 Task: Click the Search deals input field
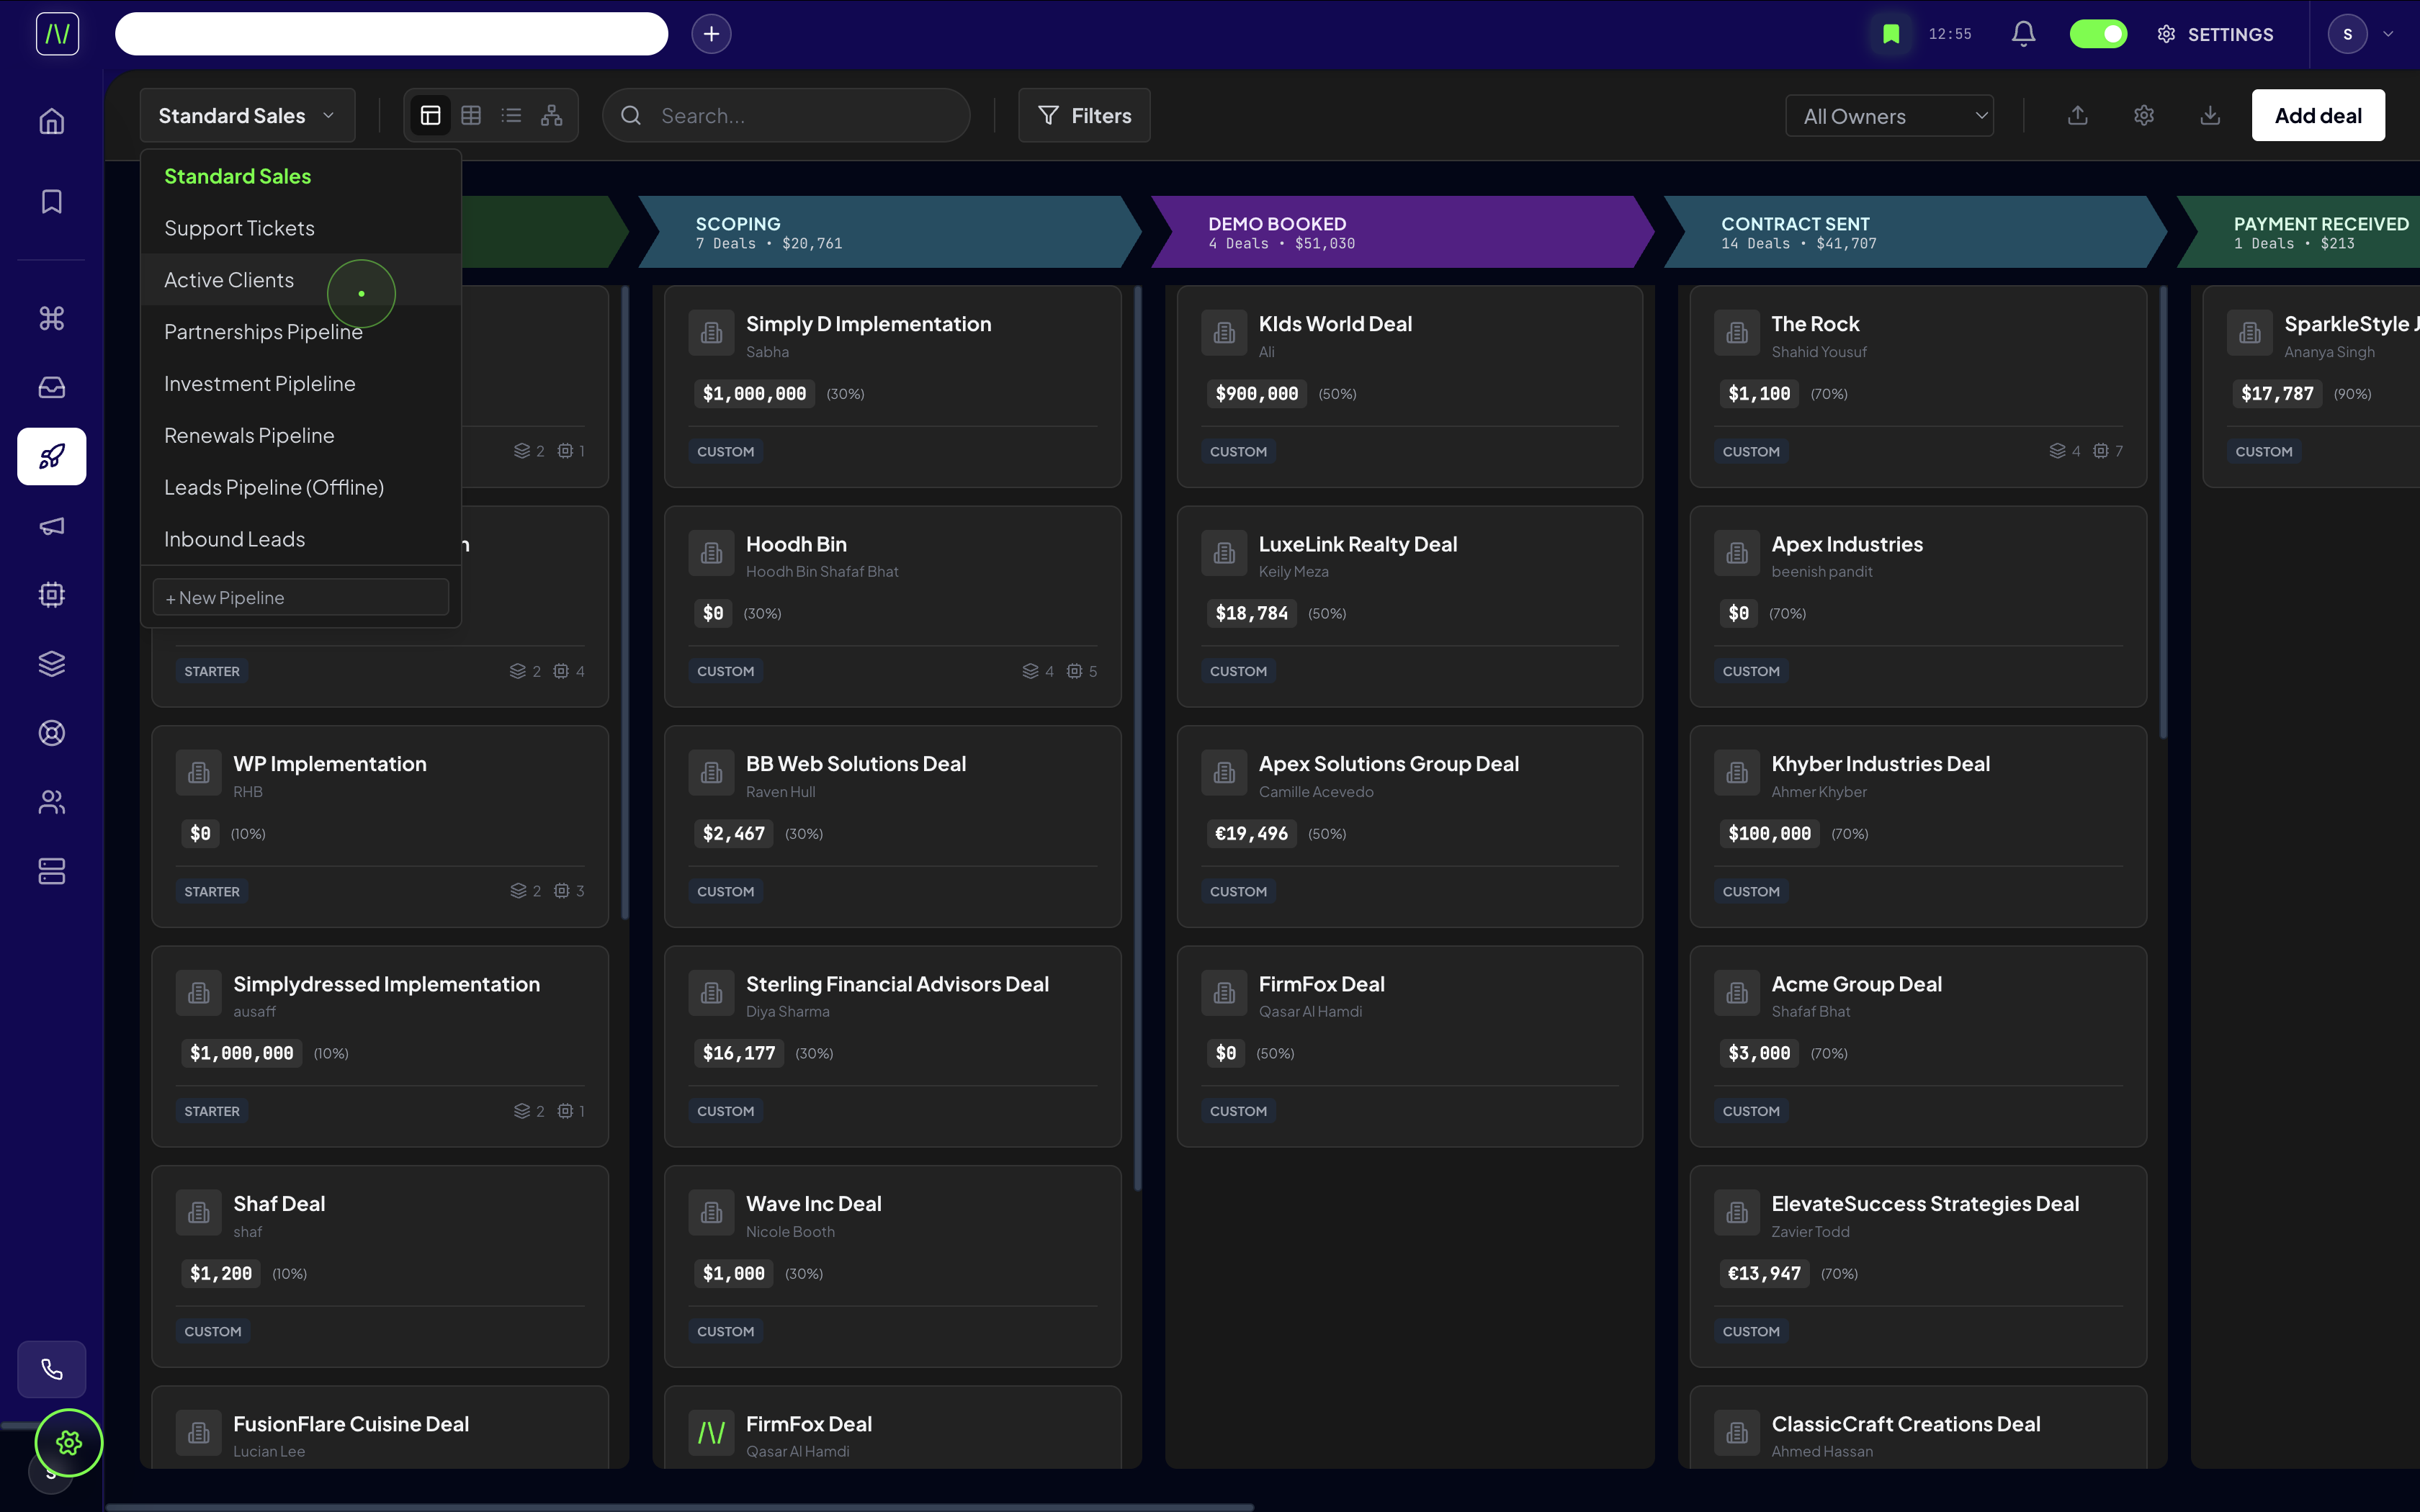pyautogui.click(x=800, y=116)
